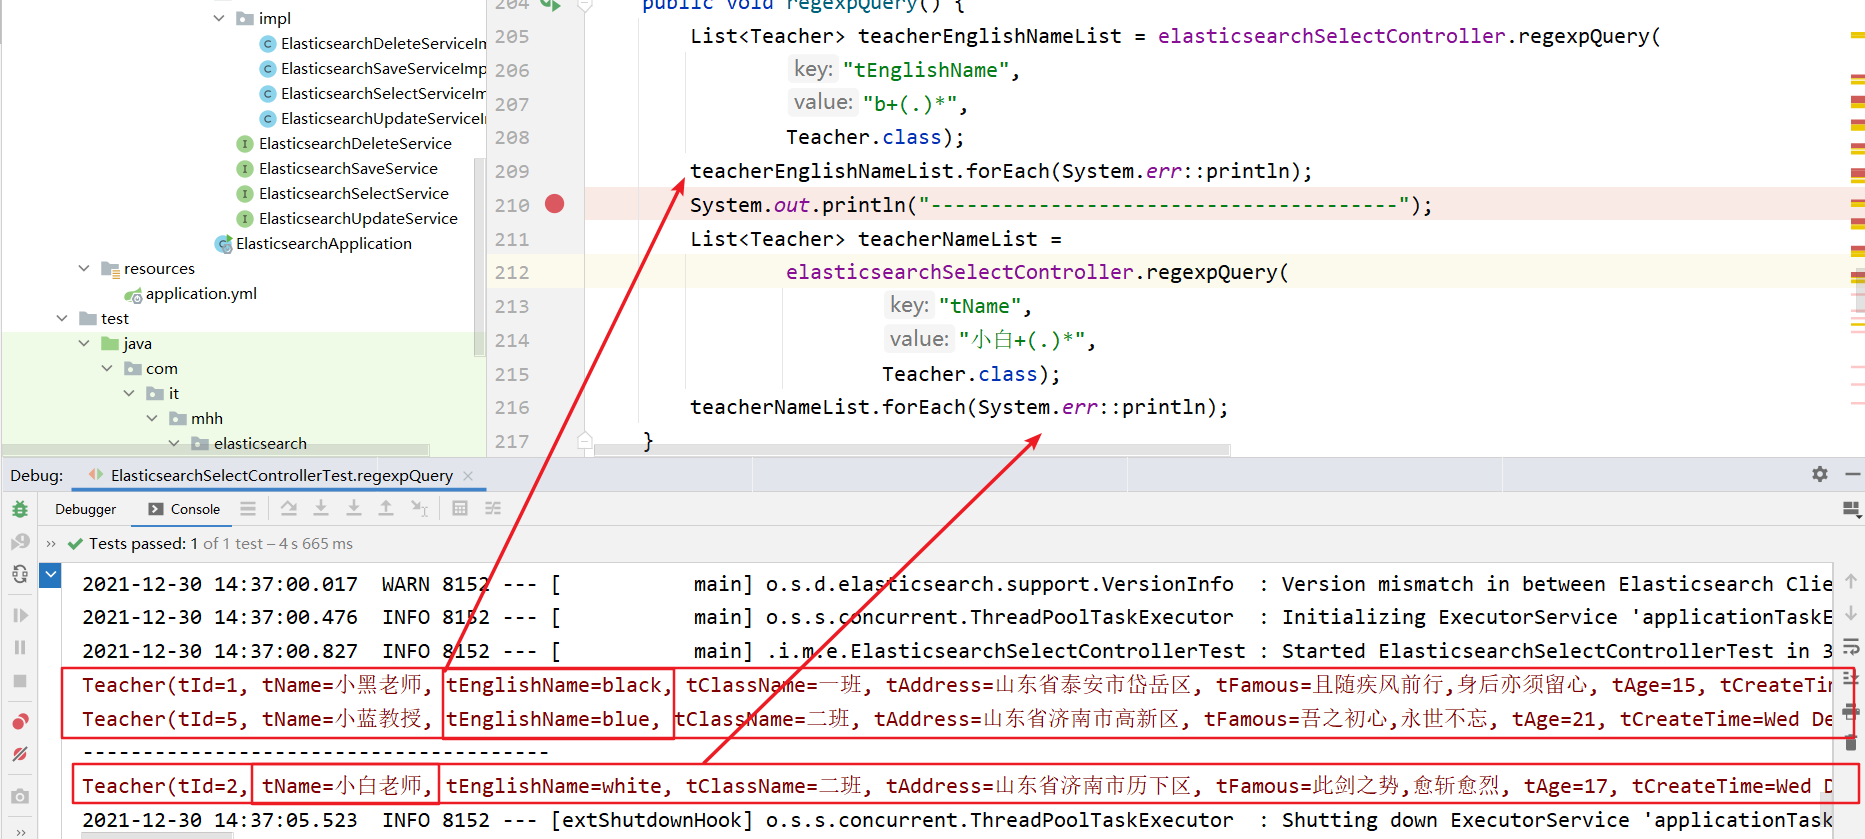Open ElasticsearchSaveService interface
1865x839 pixels.
coord(337,168)
